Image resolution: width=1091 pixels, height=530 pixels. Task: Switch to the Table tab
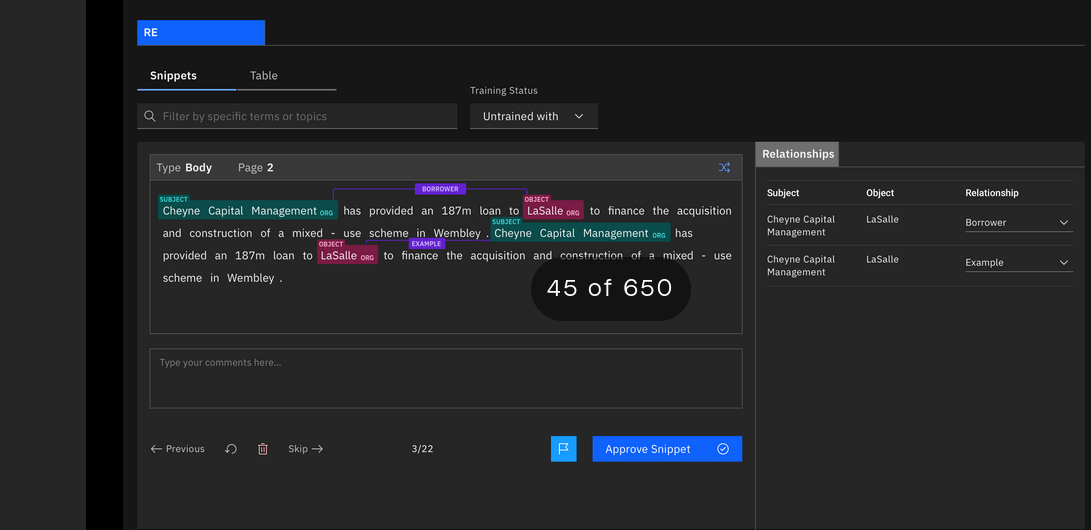tap(264, 76)
